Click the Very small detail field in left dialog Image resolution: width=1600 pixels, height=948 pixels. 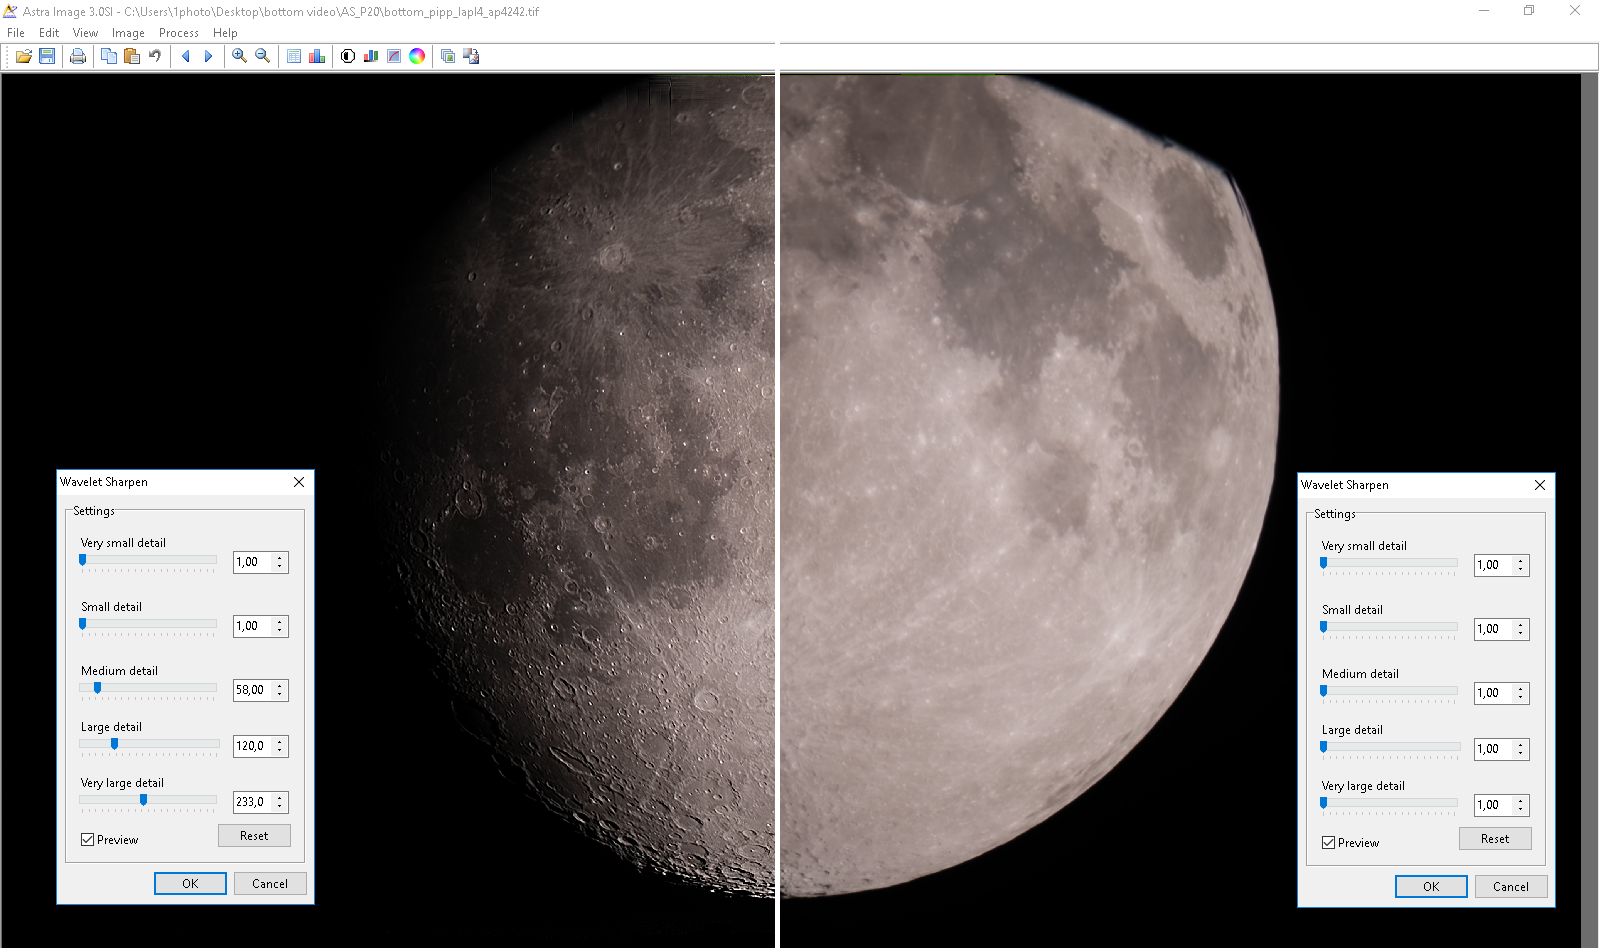tap(251, 562)
